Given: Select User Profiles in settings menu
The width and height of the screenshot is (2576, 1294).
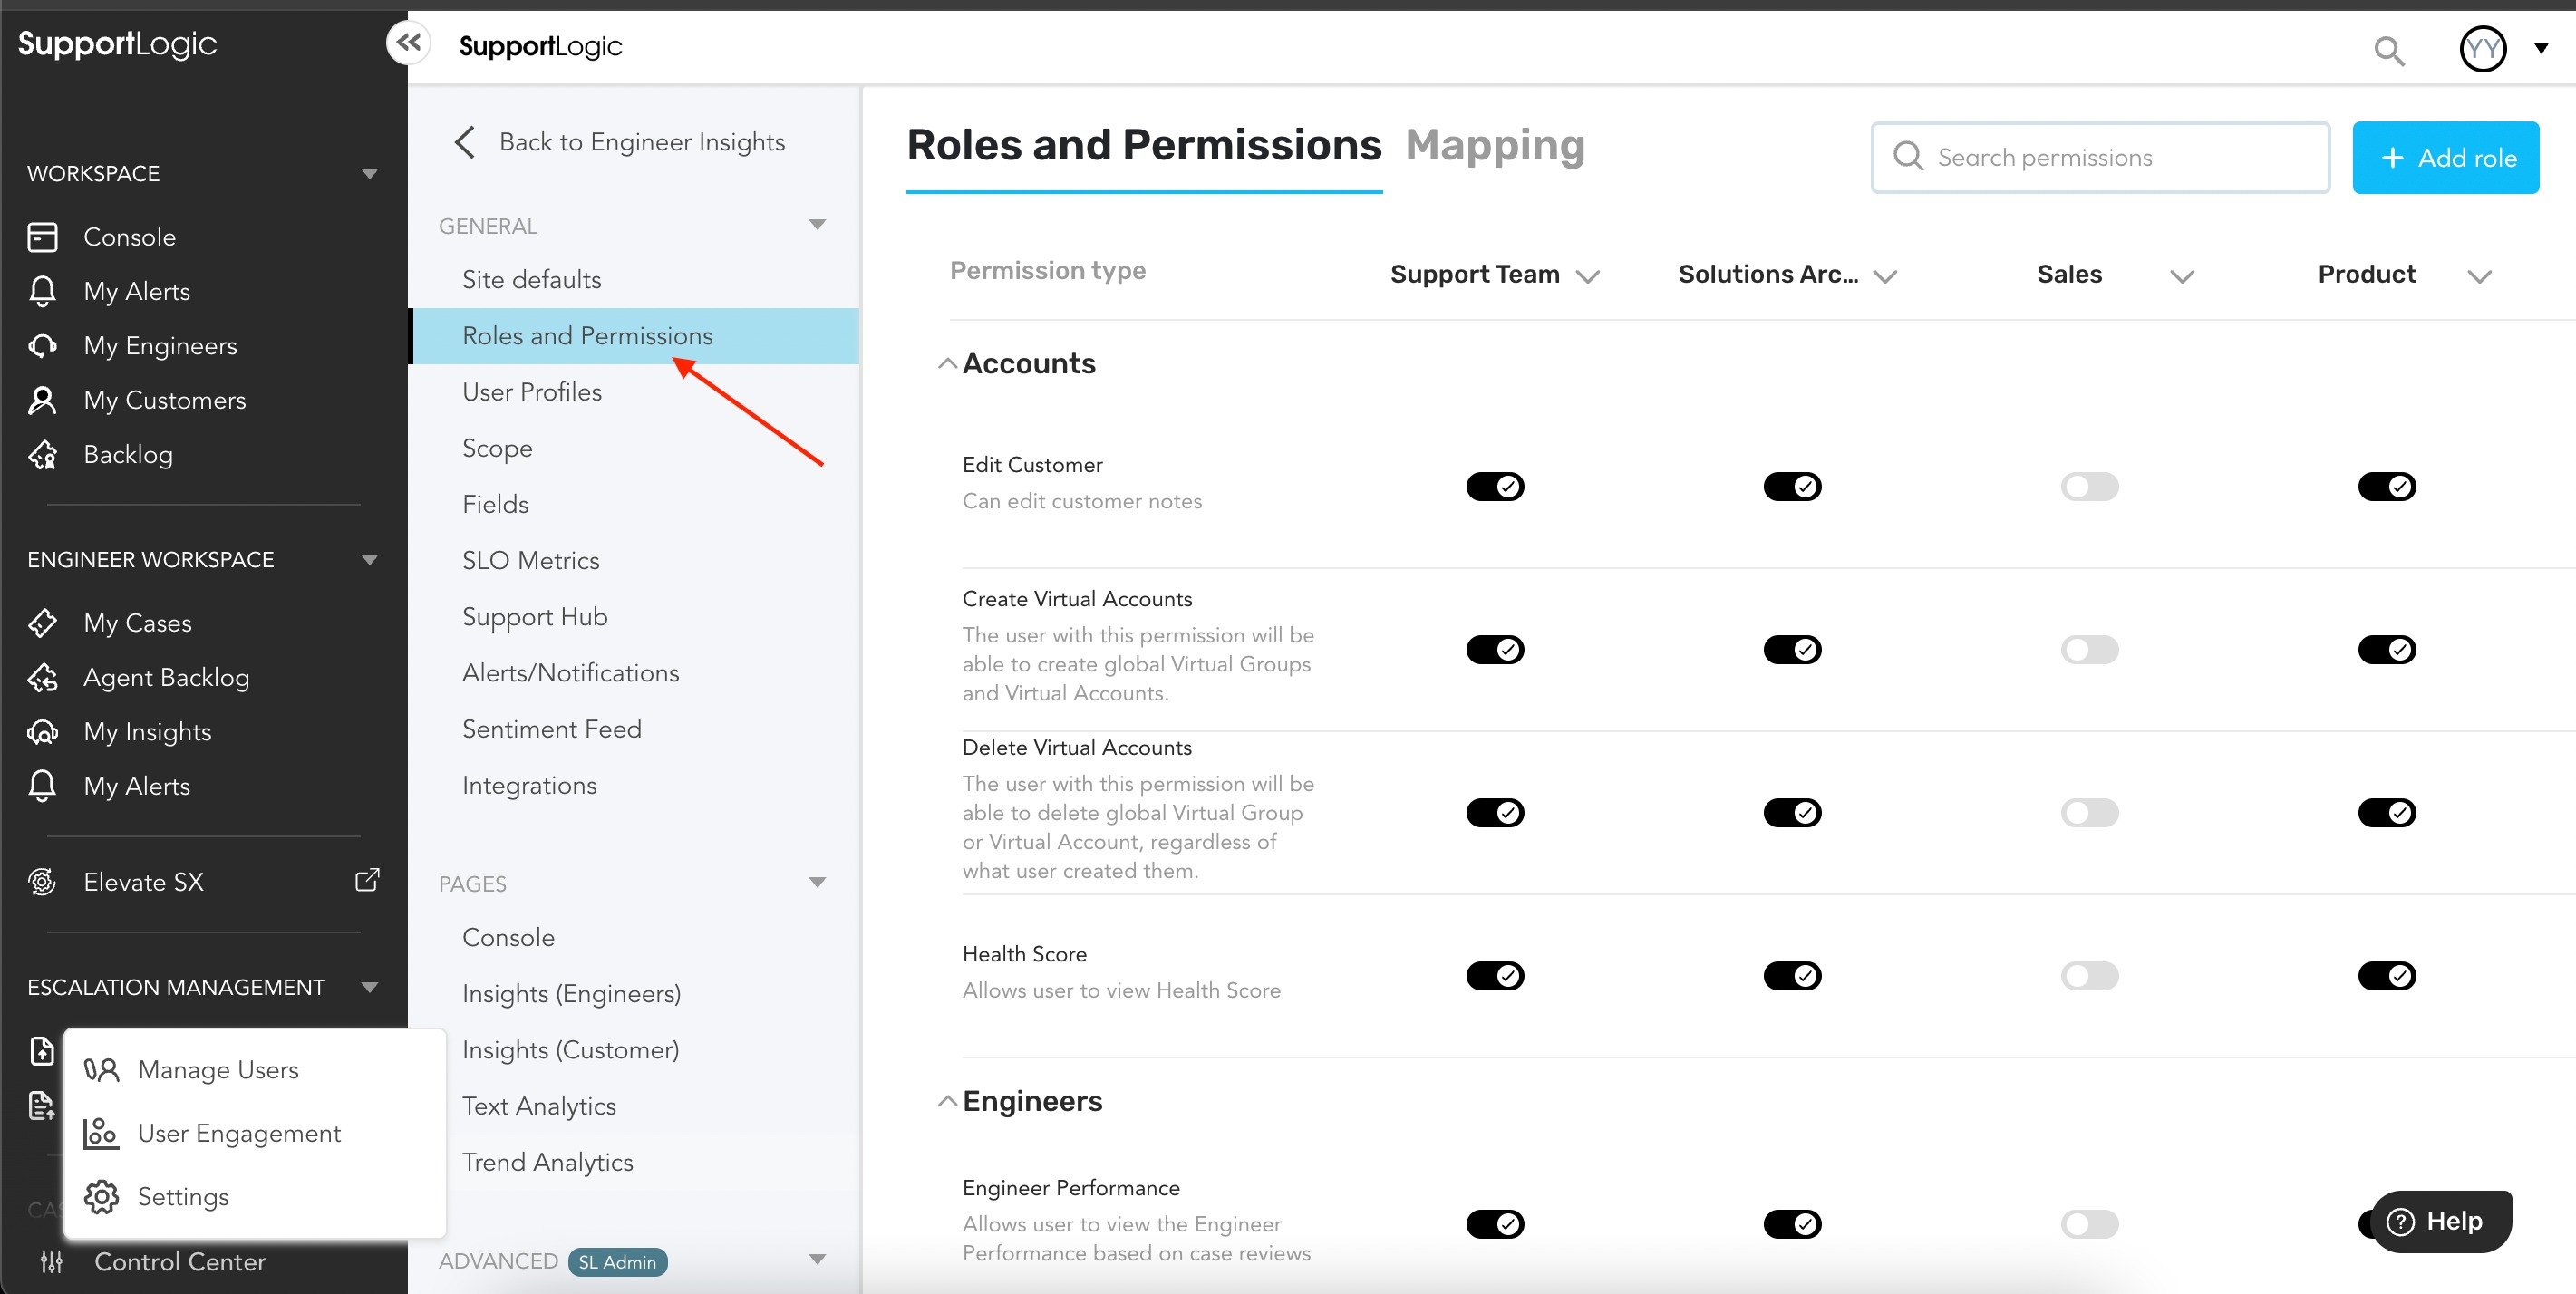Looking at the screenshot, I should [x=531, y=392].
